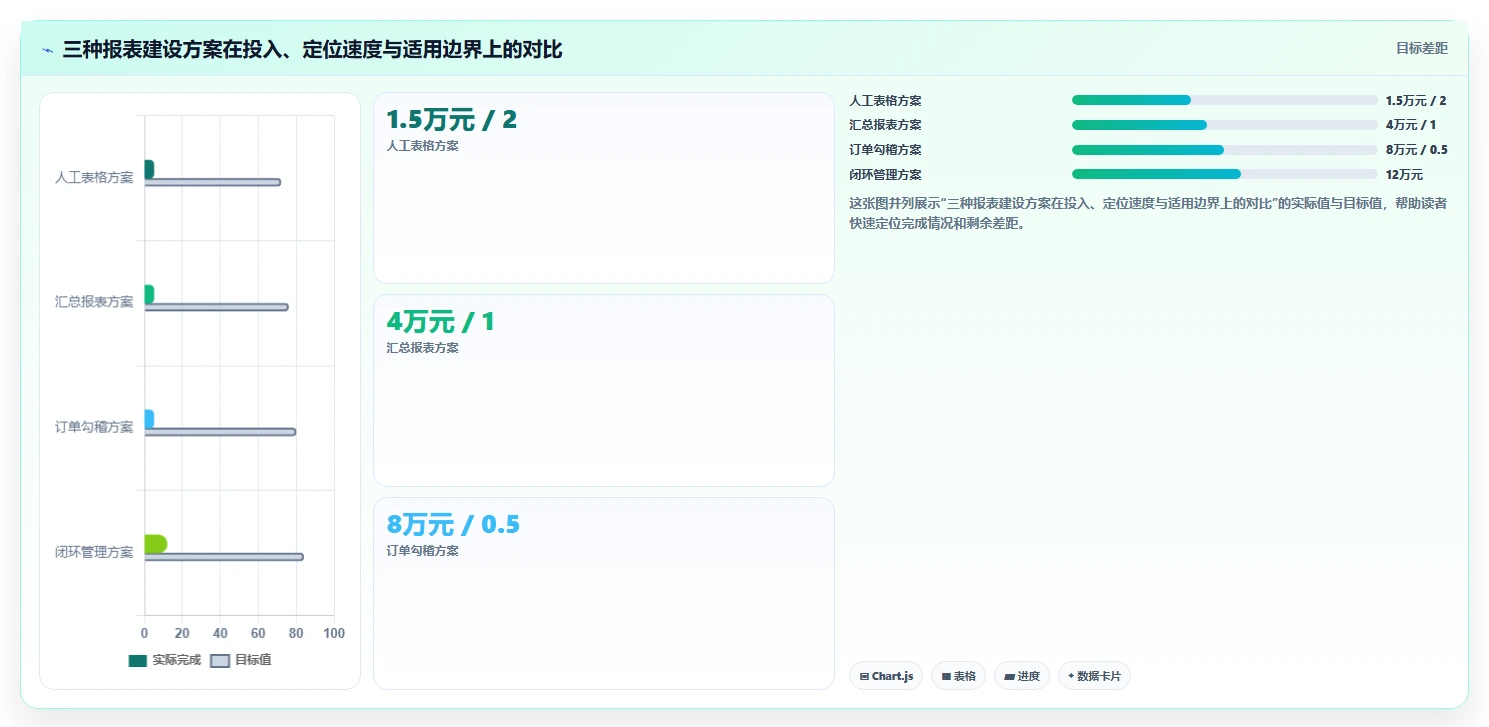Select the 进度 chip
Viewport: 1489px width, 727px height.
tap(1022, 676)
